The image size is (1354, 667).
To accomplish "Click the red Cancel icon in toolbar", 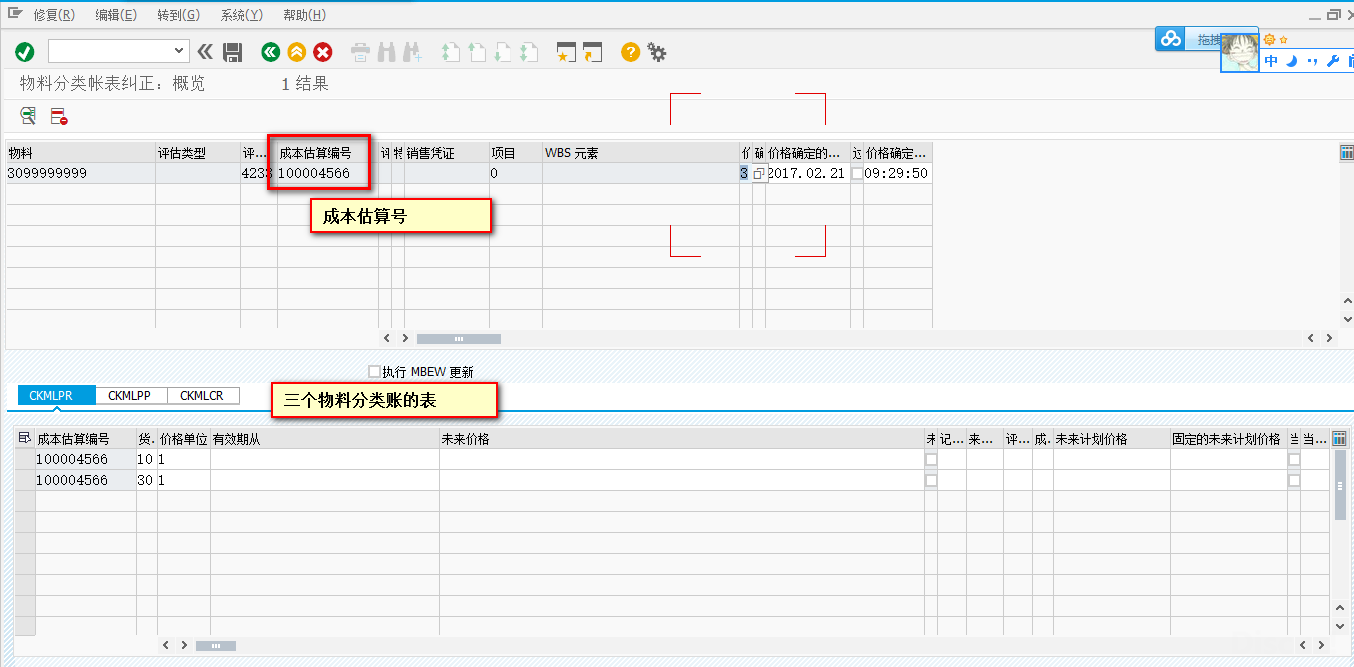I will [x=322, y=51].
